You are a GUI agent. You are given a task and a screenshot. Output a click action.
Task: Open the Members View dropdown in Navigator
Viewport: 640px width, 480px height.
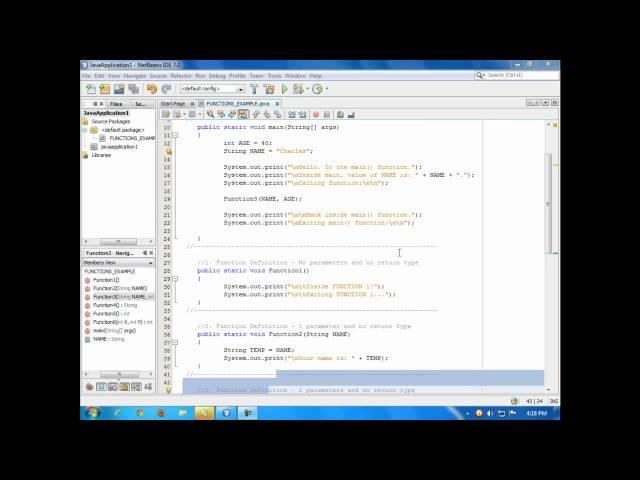(151, 263)
